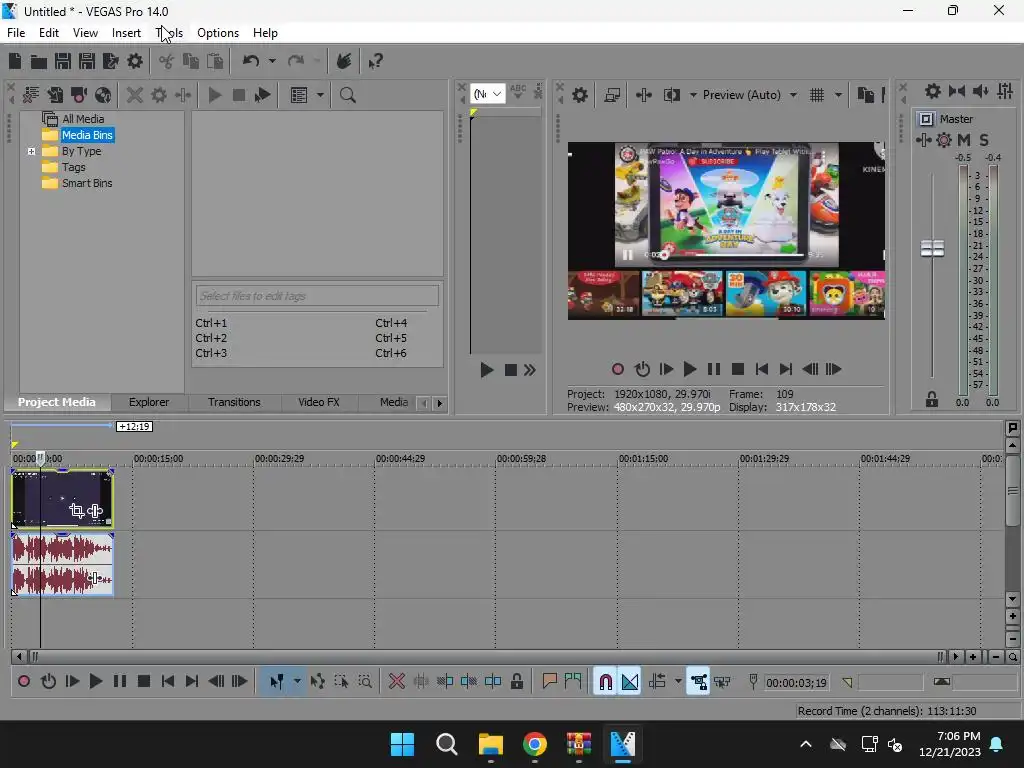Viewport: 1024px width, 768px height.
Task: Open Google Chrome from the taskbar
Action: [534, 744]
